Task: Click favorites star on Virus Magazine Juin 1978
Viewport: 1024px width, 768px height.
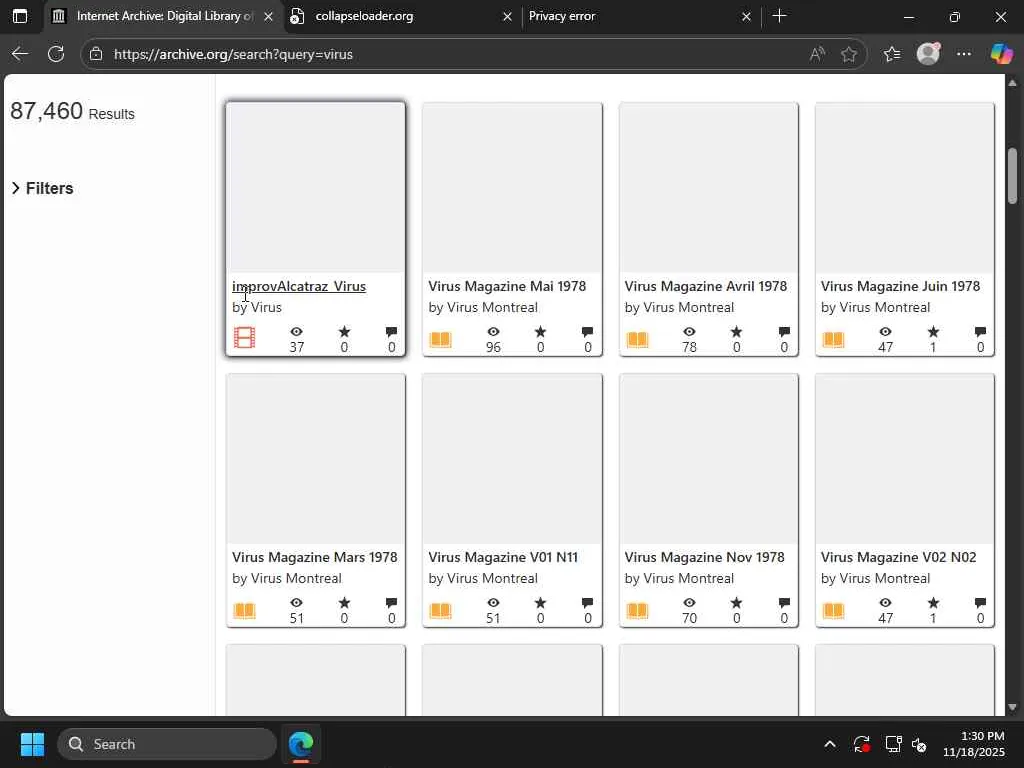Action: [x=933, y=332]
